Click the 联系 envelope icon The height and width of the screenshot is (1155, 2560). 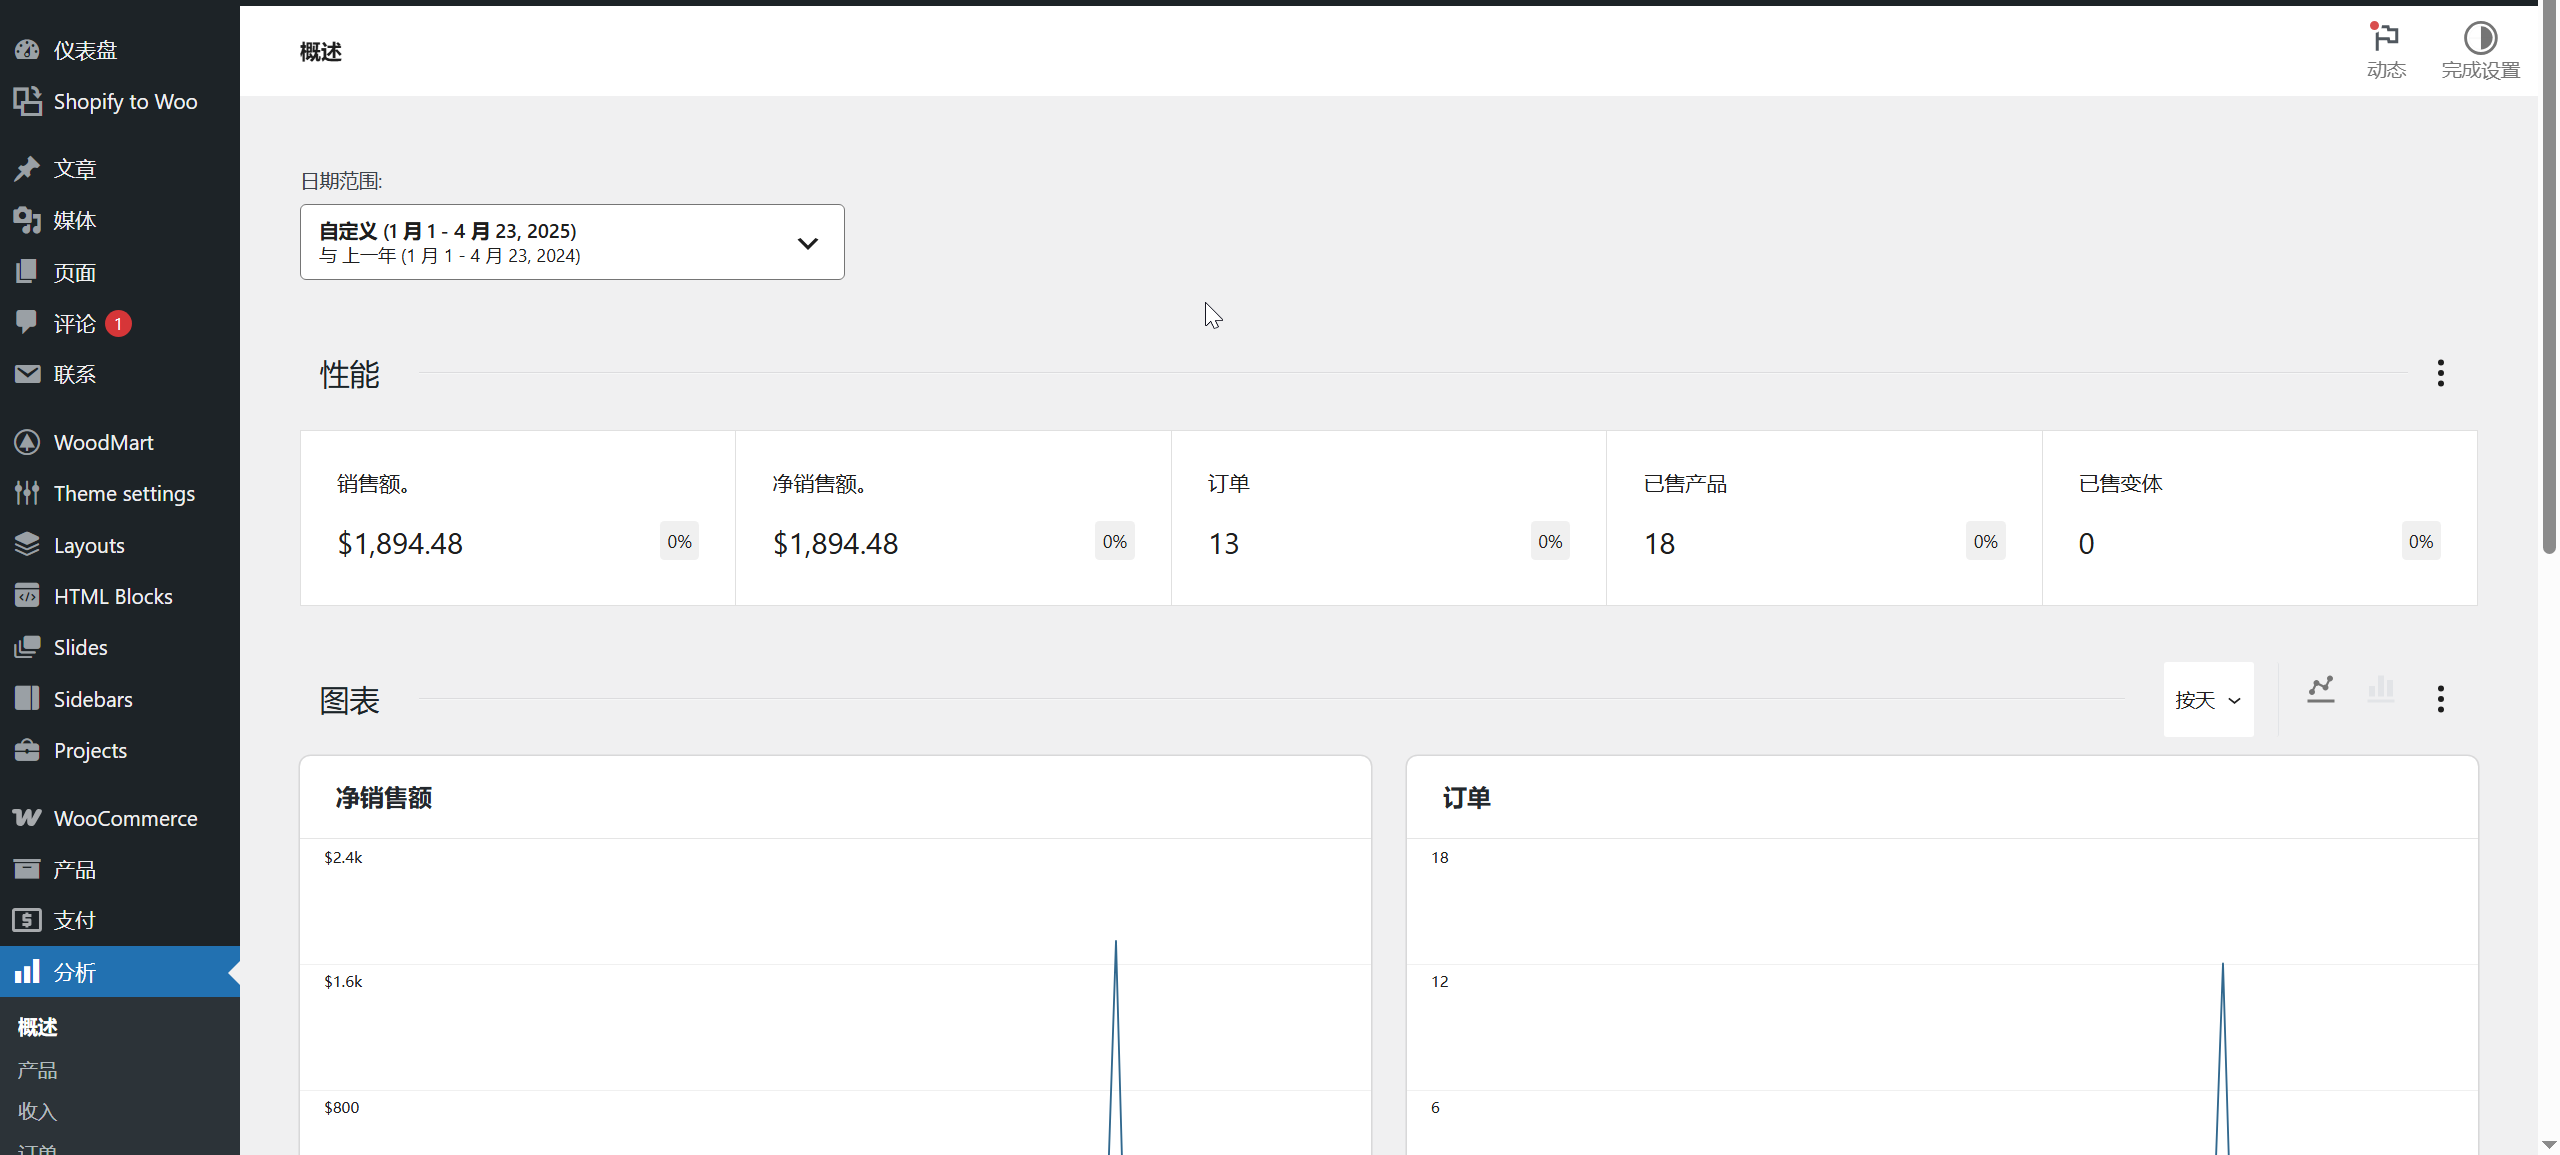(27, 374)
